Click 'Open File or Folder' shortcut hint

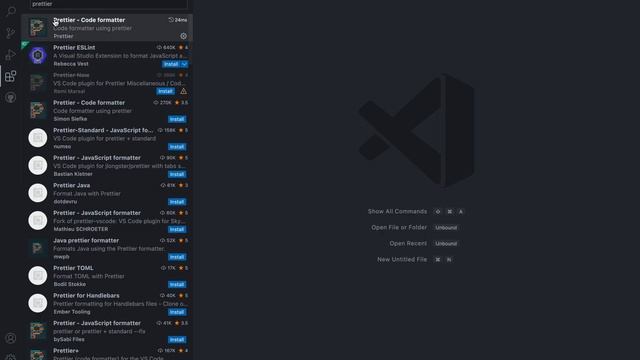pyautogui.click(x=399, y=227)
